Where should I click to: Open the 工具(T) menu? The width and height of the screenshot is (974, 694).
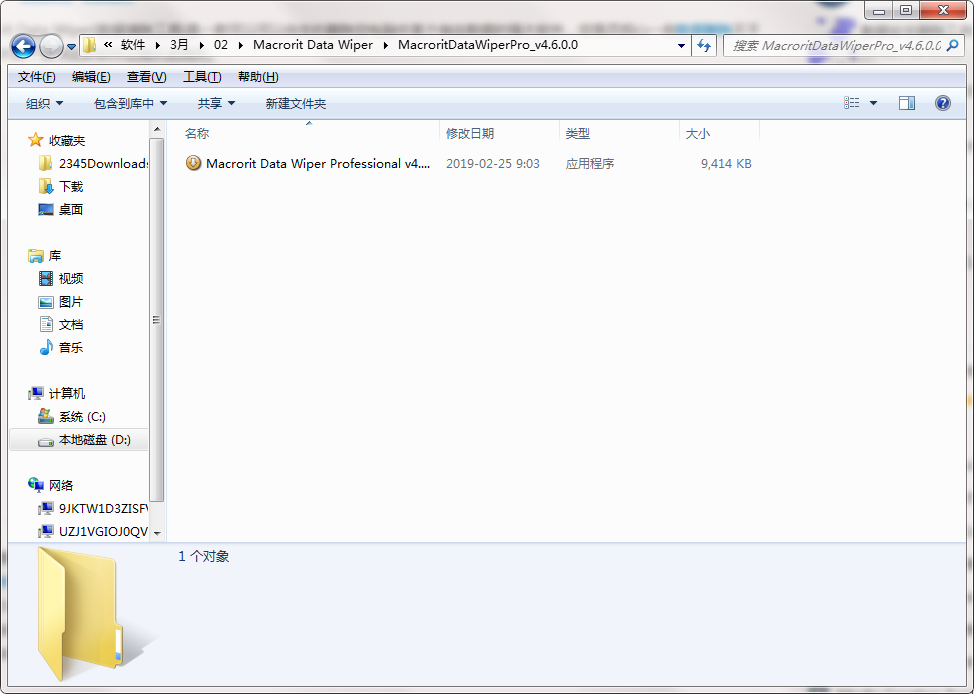point(202,77)
